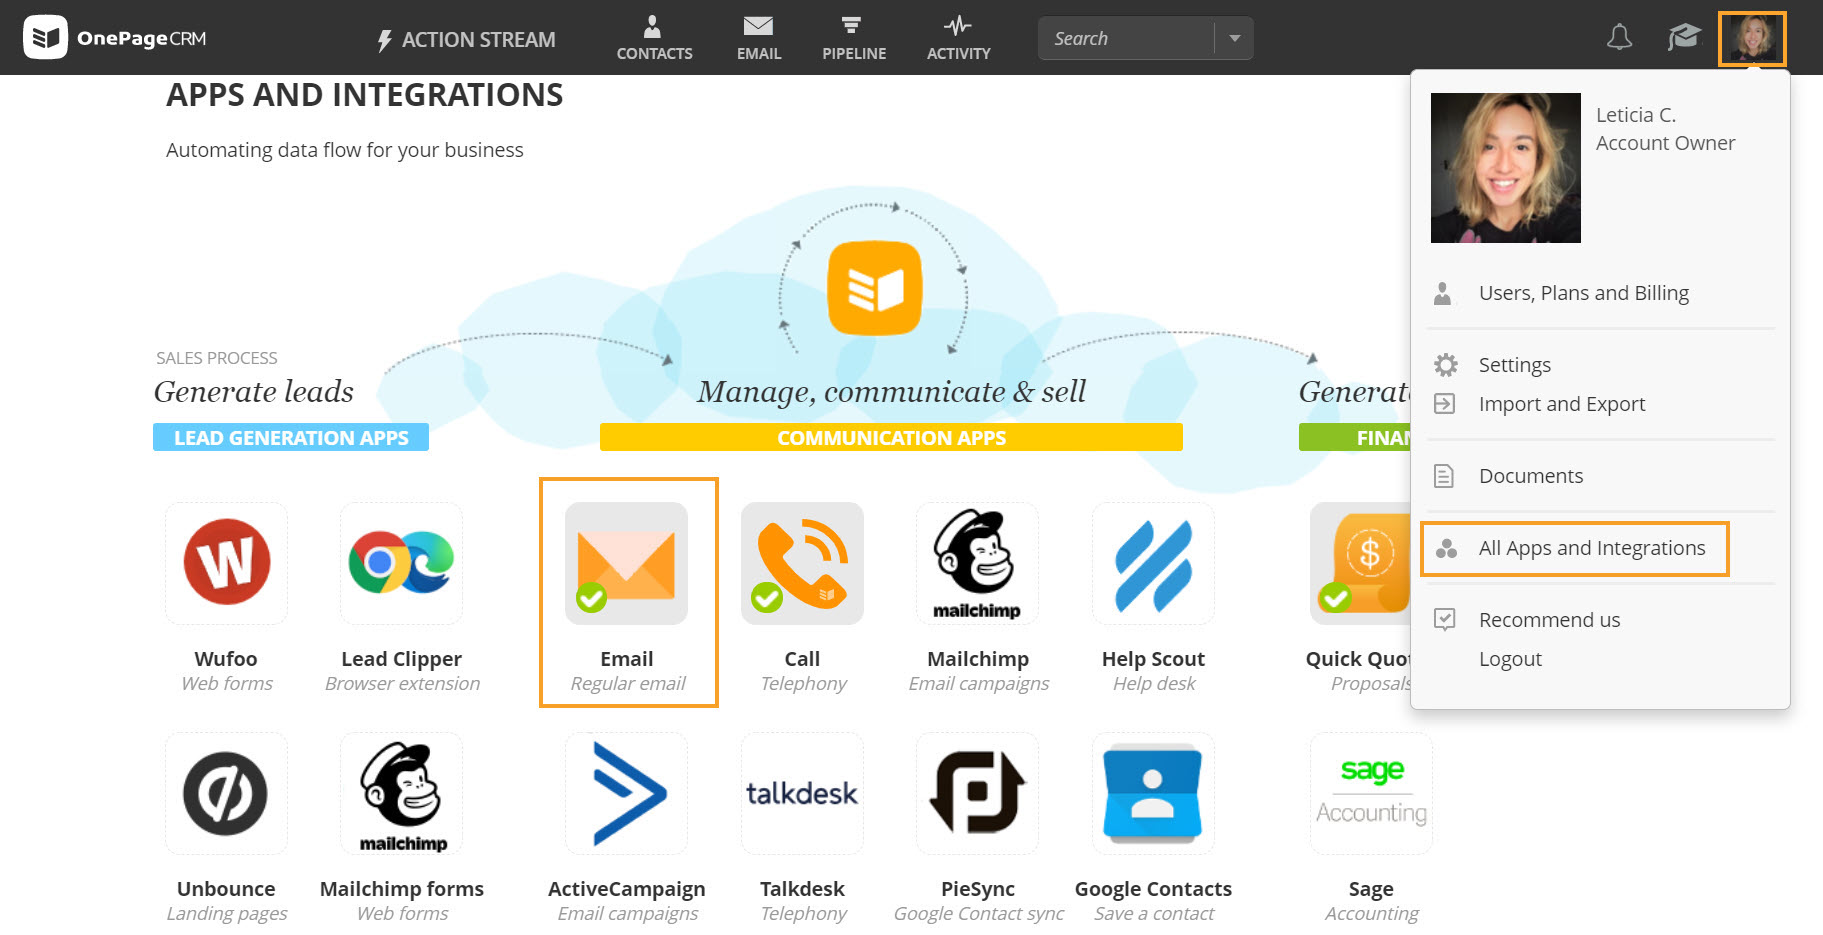Open the Sage Accounting app
Image resolution: width=1823 pixels, height=935 pixels.
pyautogui.click(x=1371, y=793)
